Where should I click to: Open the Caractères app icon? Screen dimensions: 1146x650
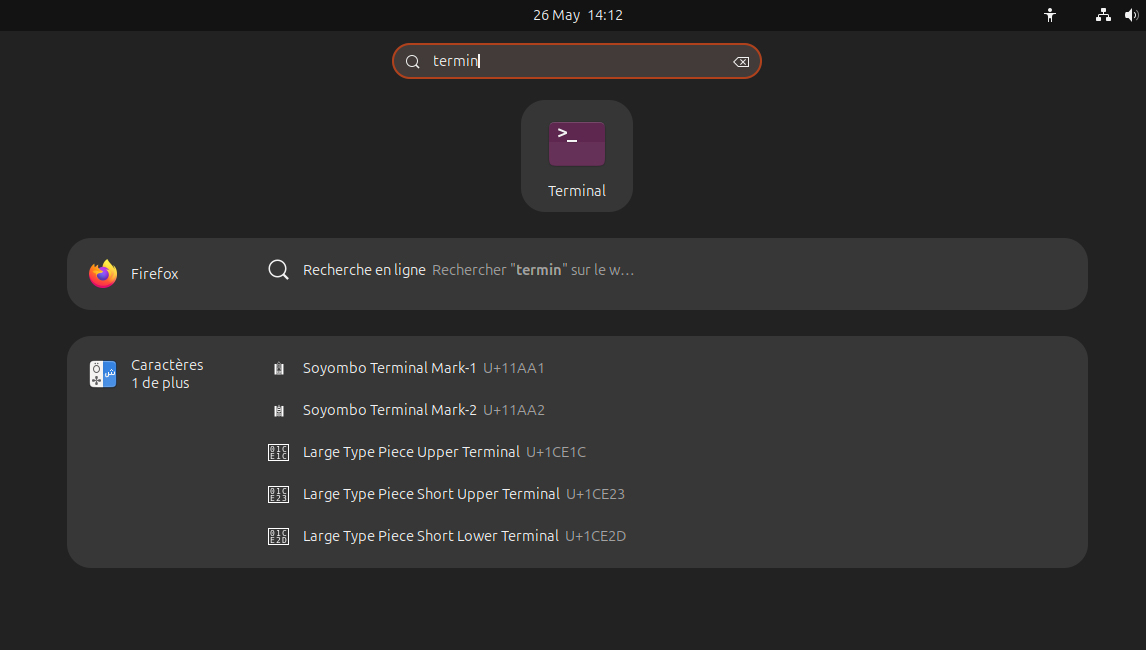pyautogui.click(x=103, y=374)
